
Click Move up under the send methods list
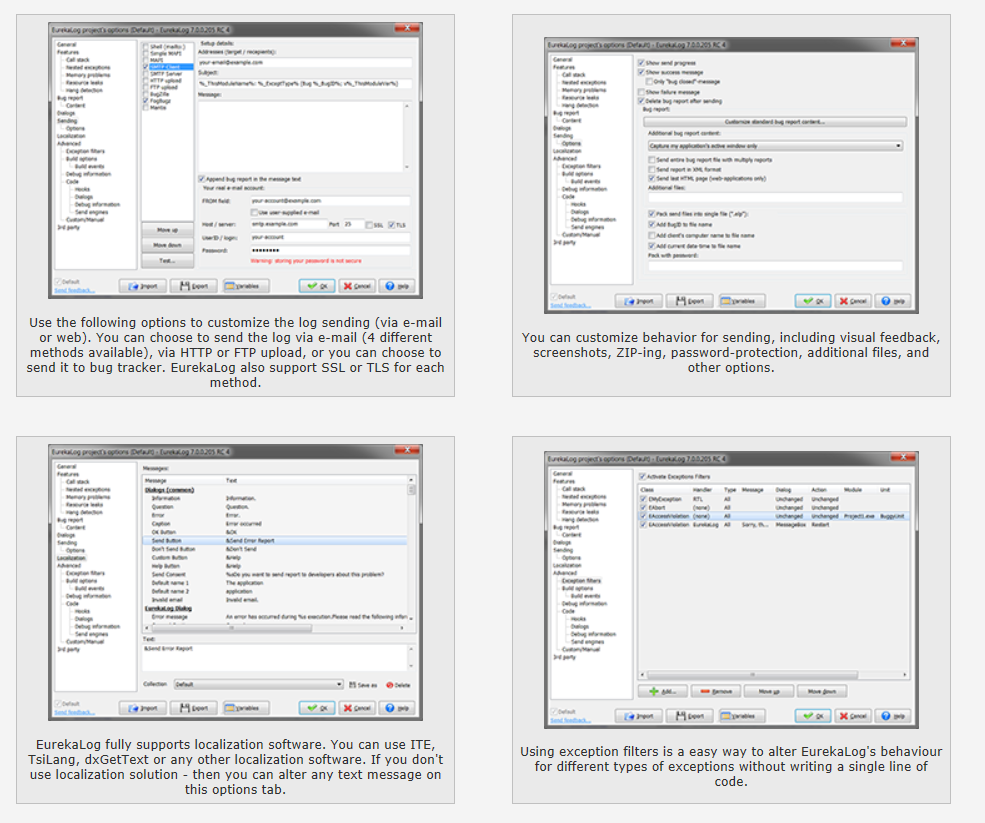click(167, 230)
